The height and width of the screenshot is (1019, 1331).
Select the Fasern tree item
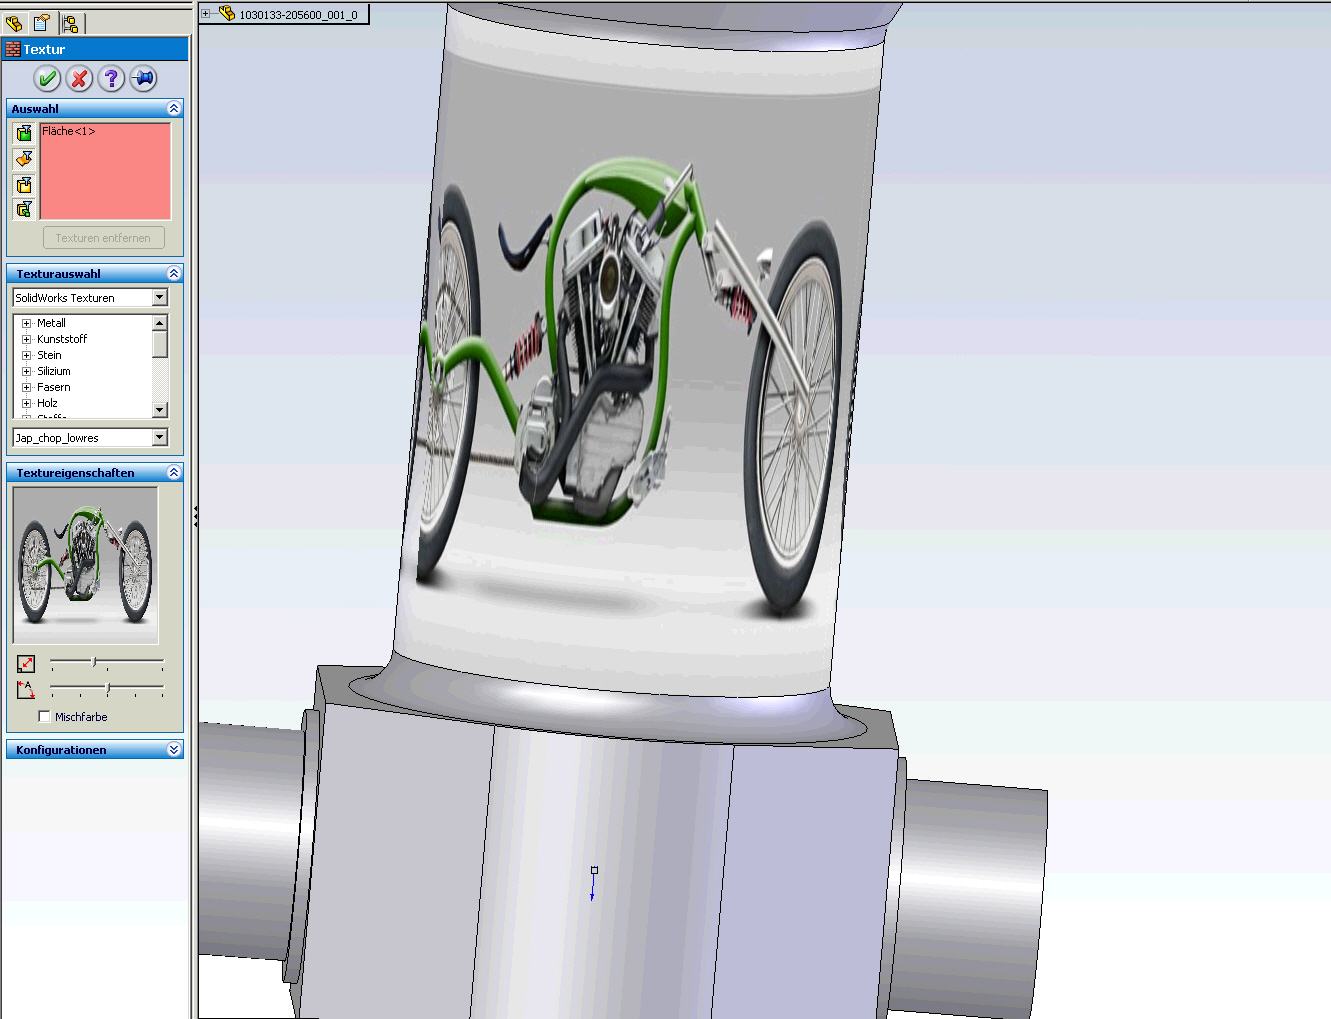[x=54, y=387]
